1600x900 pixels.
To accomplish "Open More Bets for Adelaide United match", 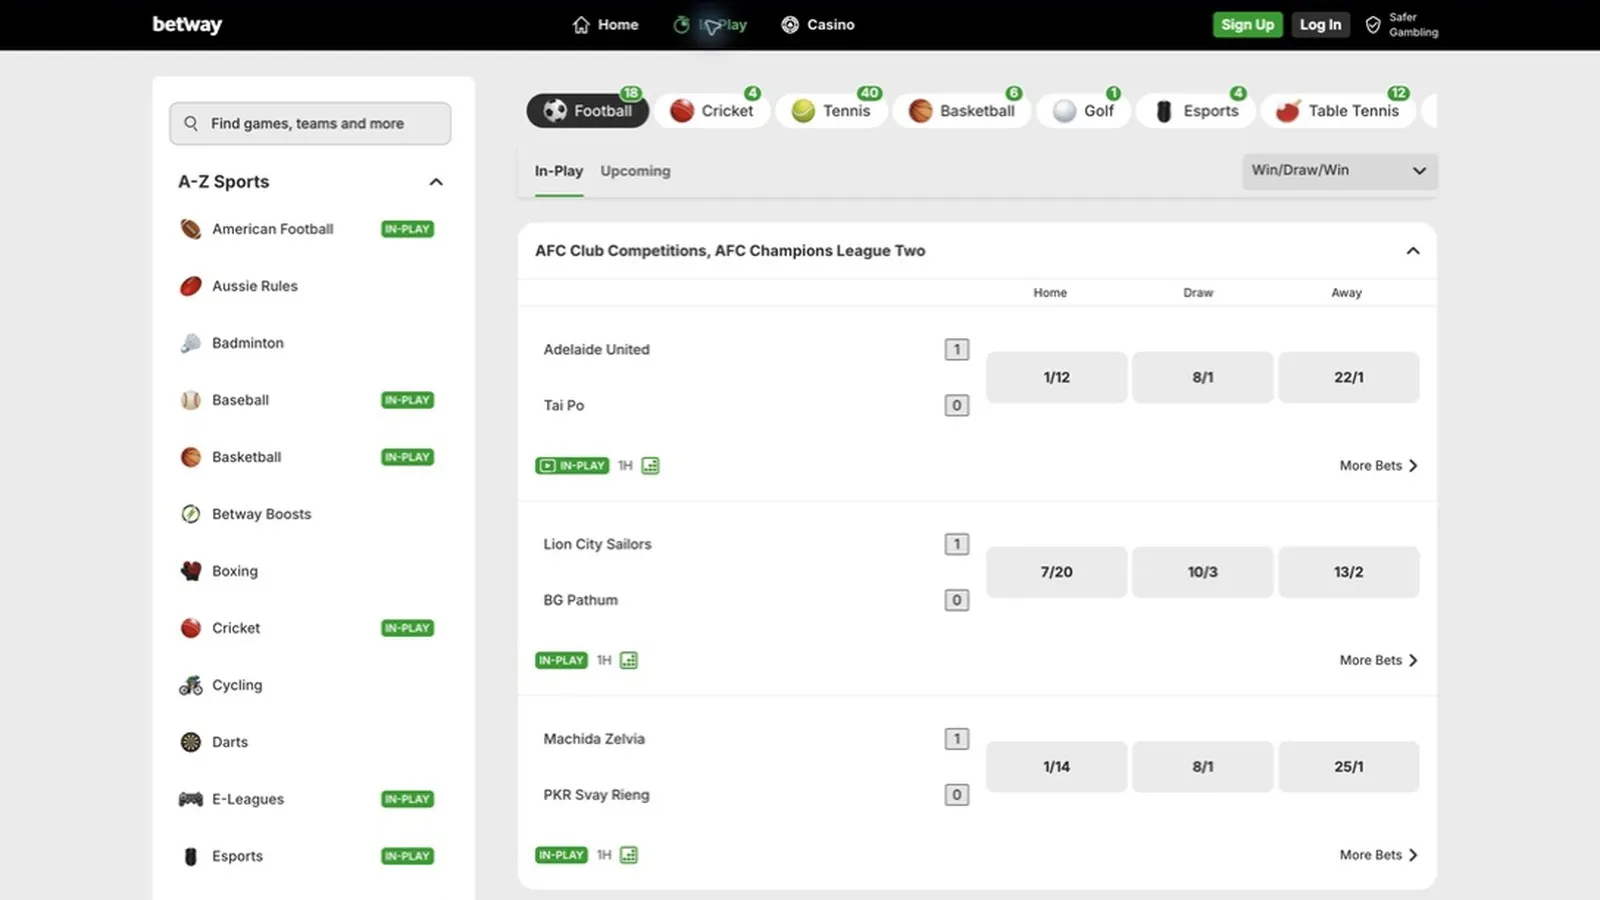I will point(1379,466).
